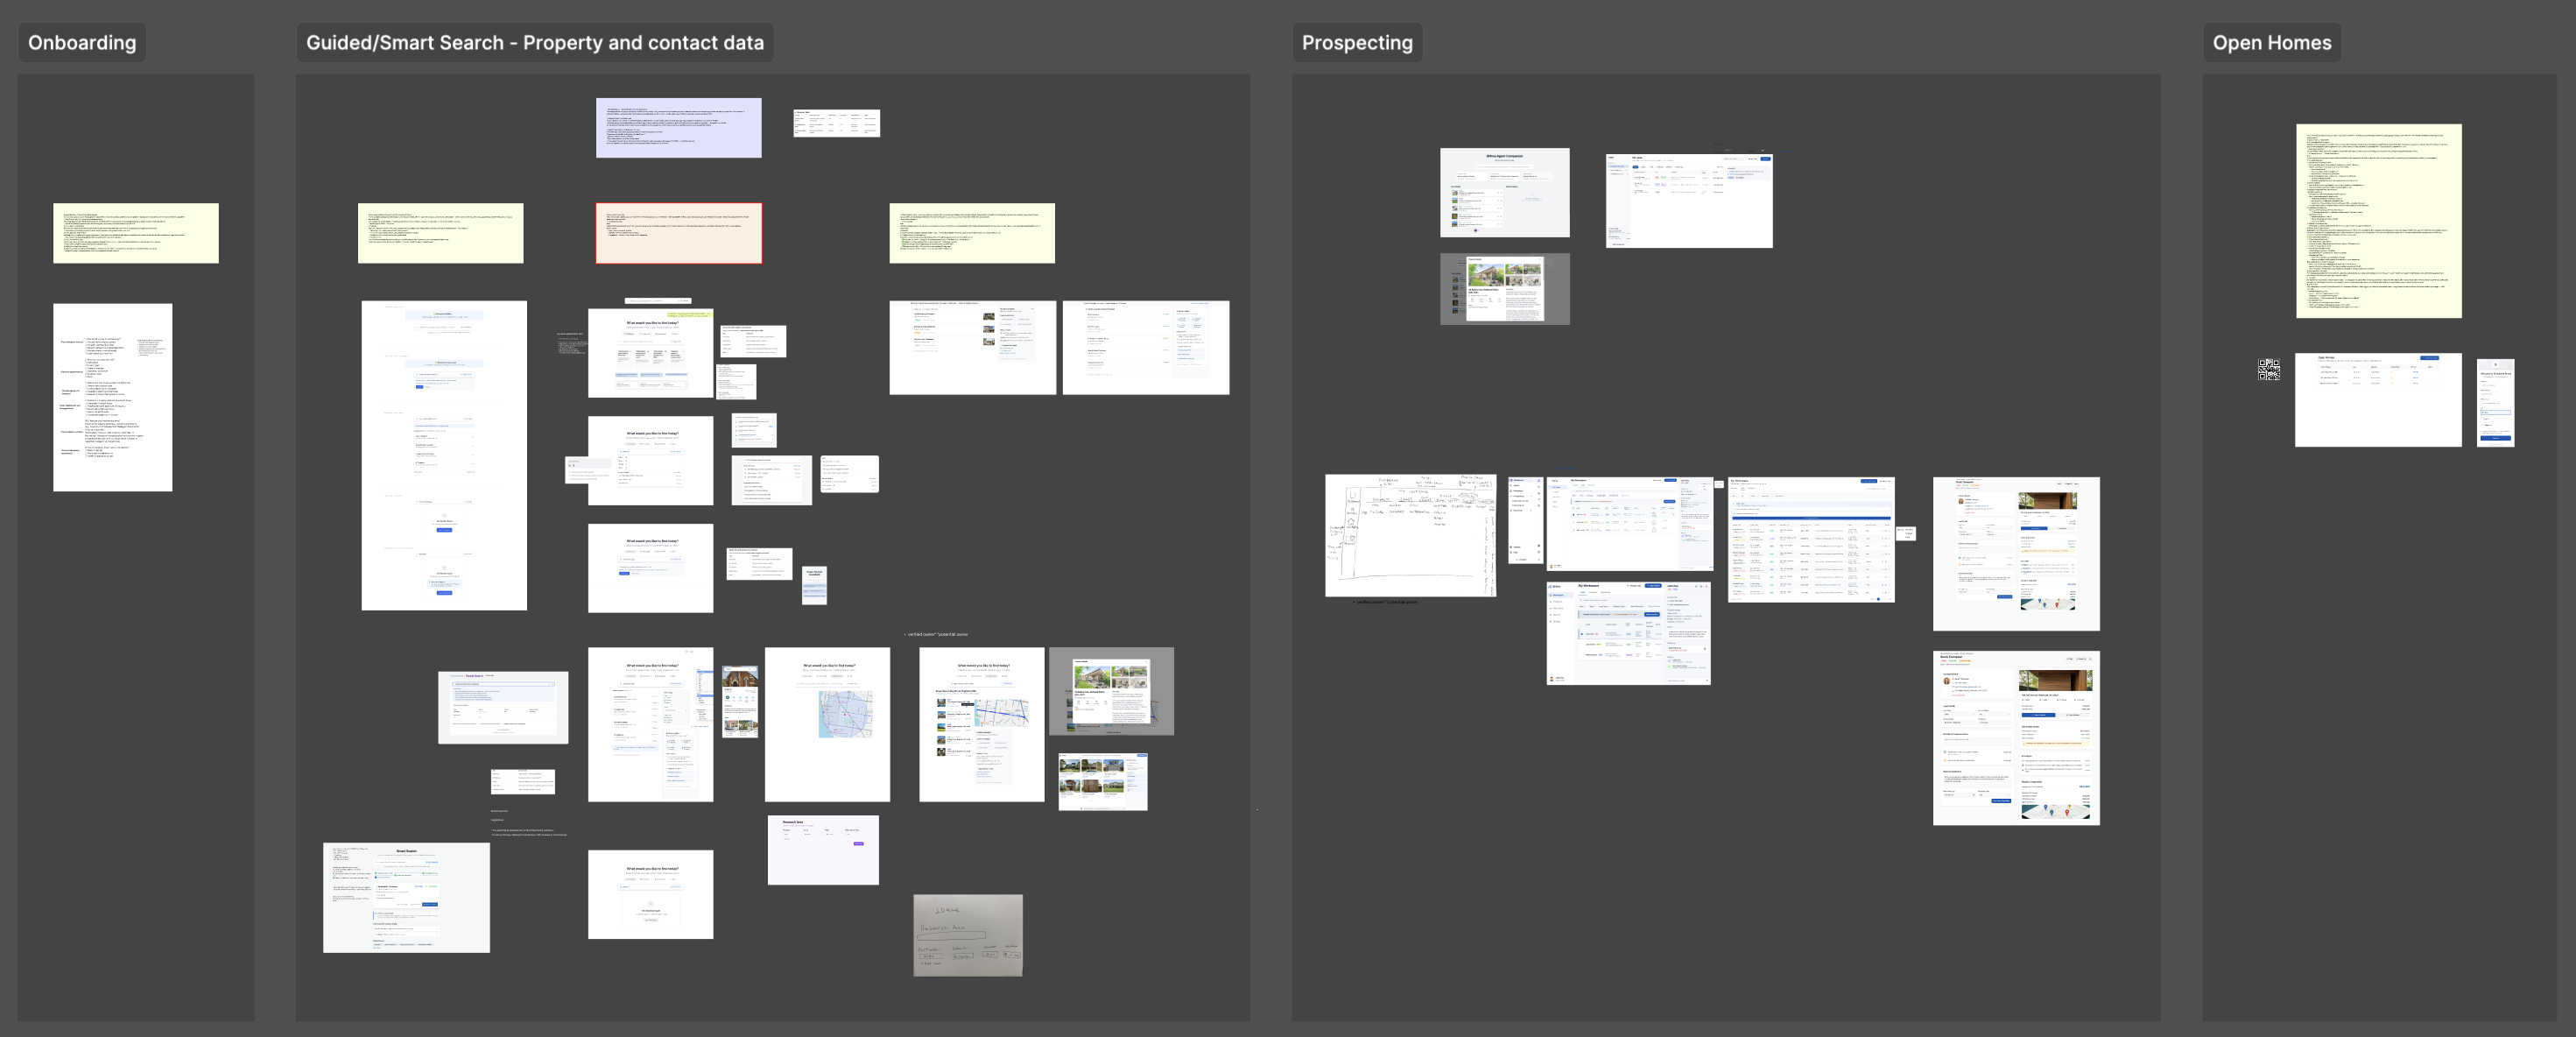Select the Guided/Smart Search section title
The height and width of the screenshot is (1037, 2576).
click(535, 43)
